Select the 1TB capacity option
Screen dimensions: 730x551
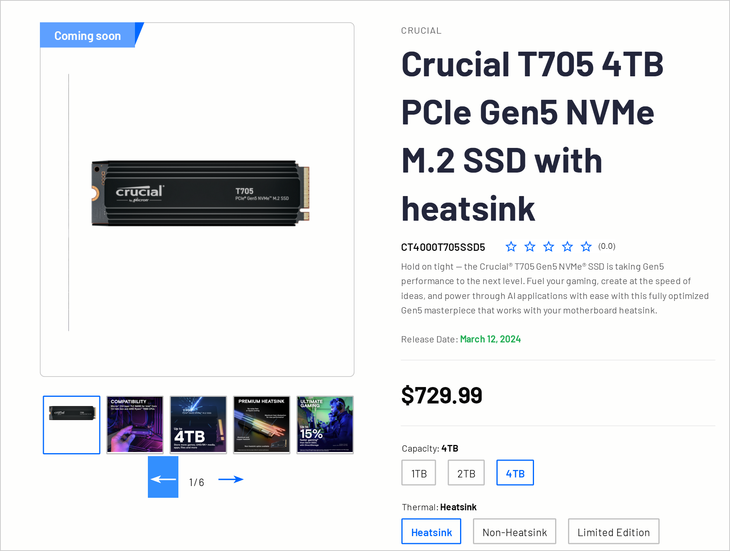pos(419,473)
